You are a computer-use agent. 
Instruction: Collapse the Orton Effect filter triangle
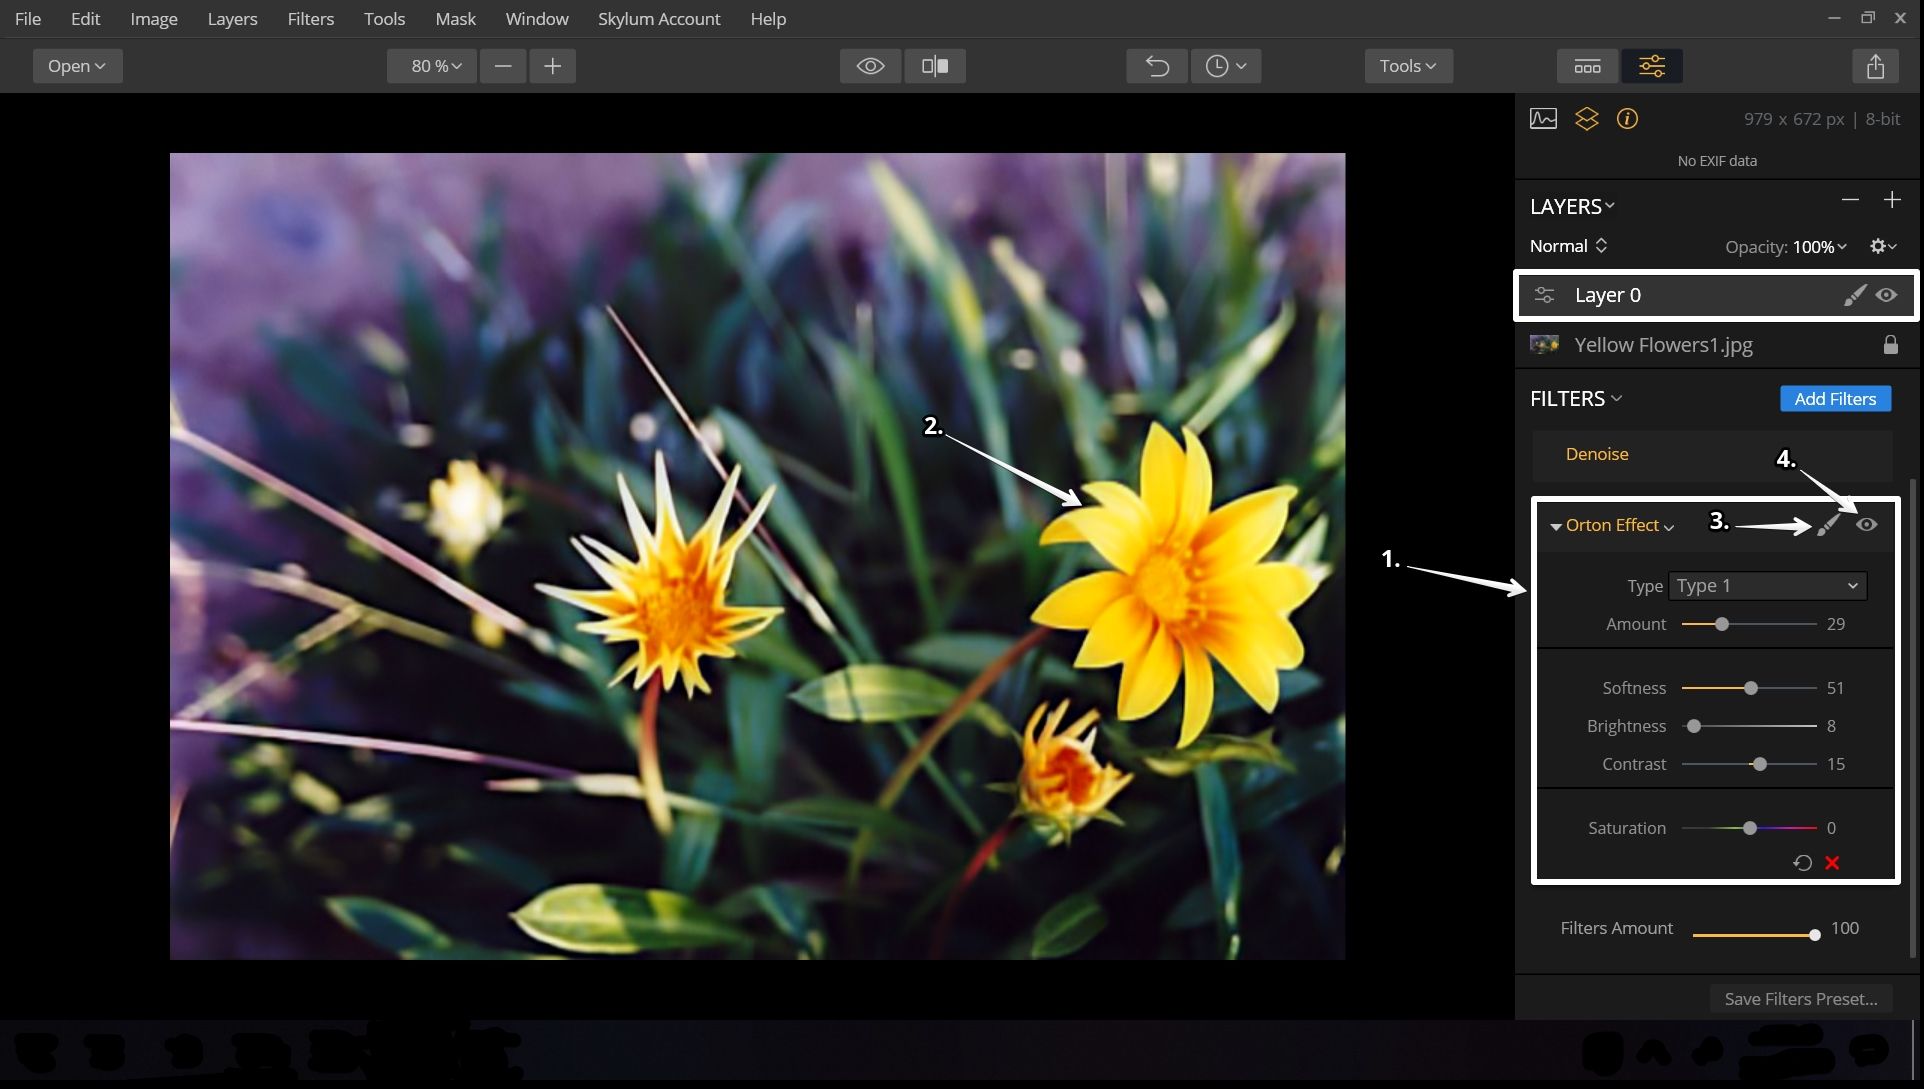click(1555, 527)
